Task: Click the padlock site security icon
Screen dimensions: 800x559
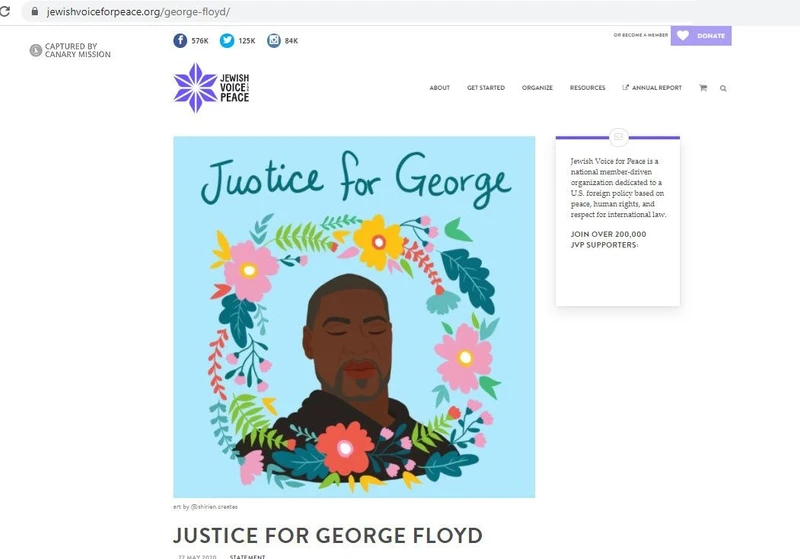Action: coord(35,11)
